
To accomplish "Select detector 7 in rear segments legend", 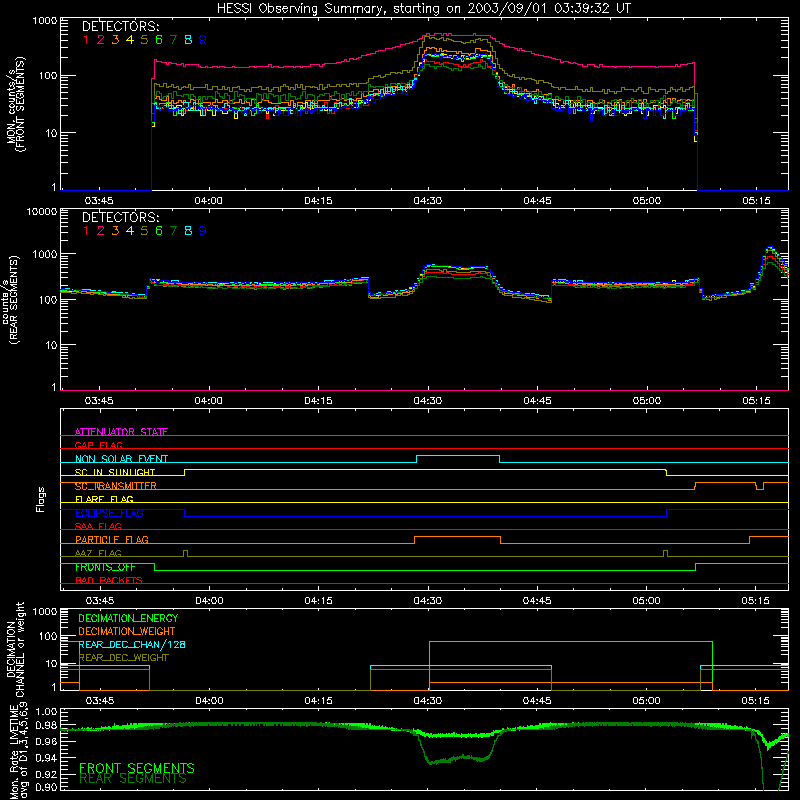I will point(173,231).
